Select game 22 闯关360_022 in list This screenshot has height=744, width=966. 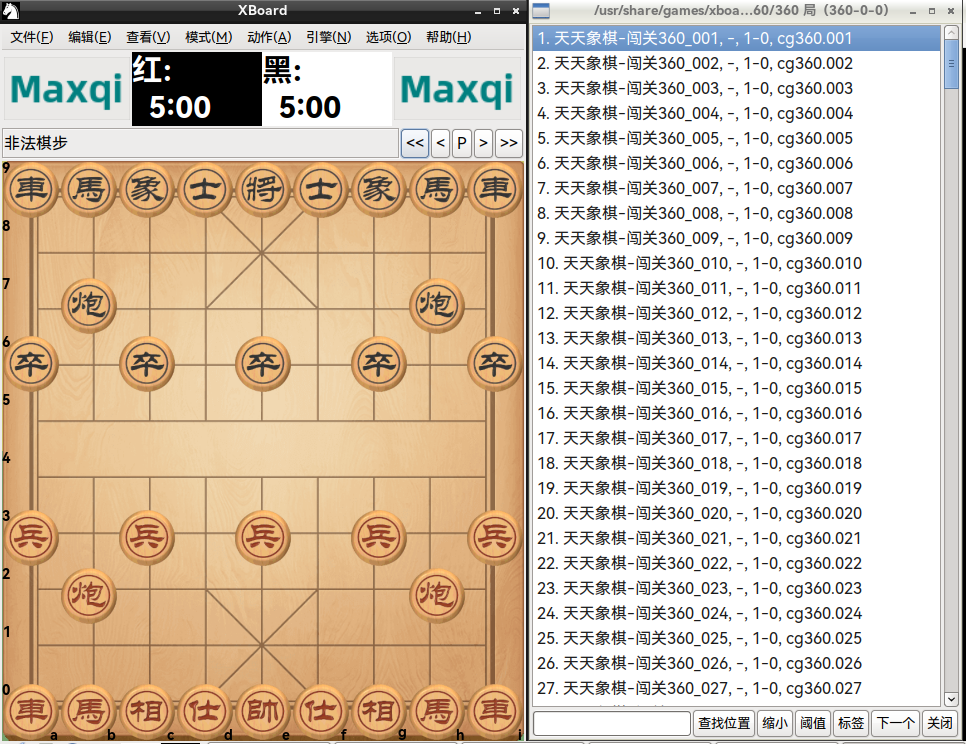click(737, 563)
